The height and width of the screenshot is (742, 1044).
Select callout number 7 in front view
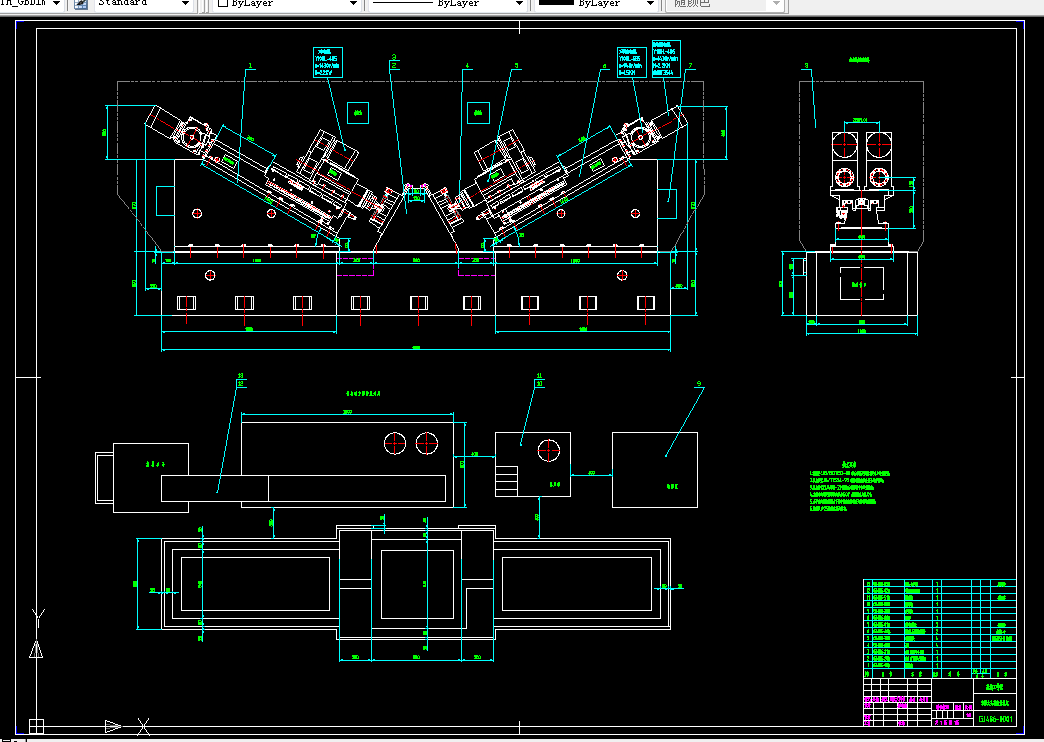tap(690, 66)
